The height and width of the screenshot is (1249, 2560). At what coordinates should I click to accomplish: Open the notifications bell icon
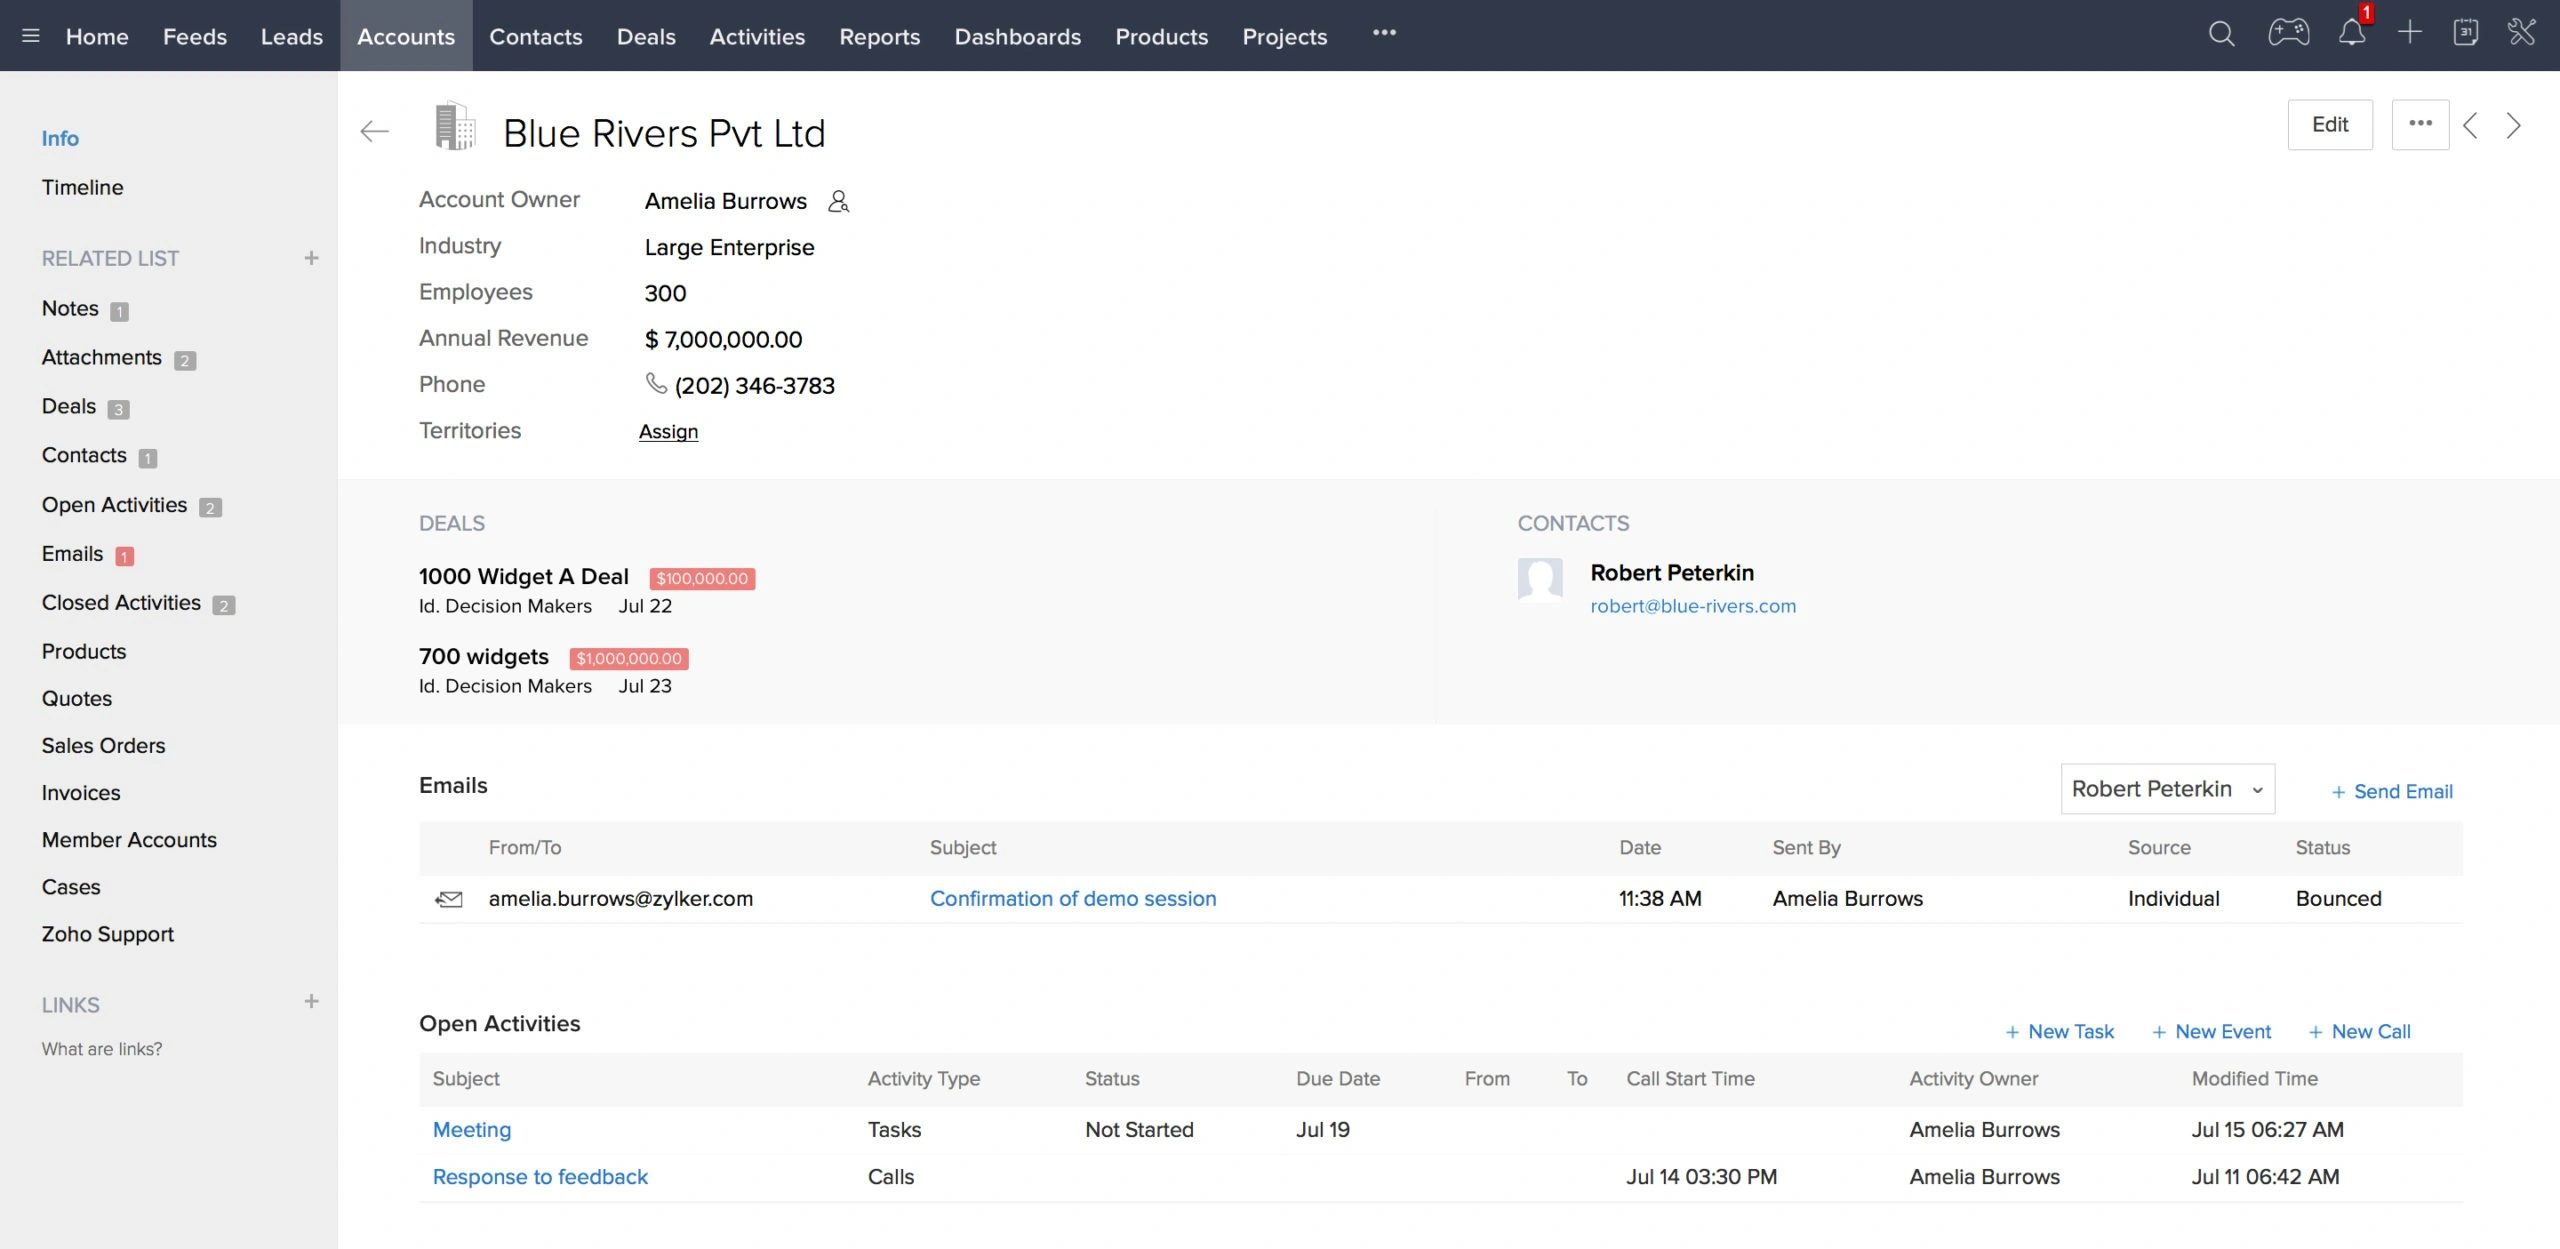coord(2351,34)
